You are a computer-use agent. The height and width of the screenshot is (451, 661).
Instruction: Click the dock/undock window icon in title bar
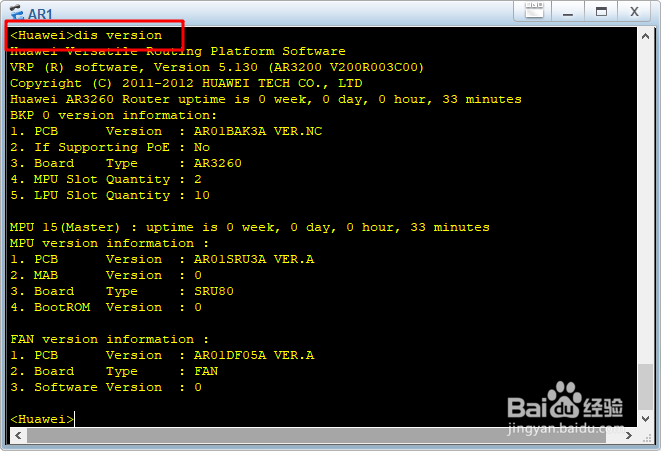tap(534, 11)
